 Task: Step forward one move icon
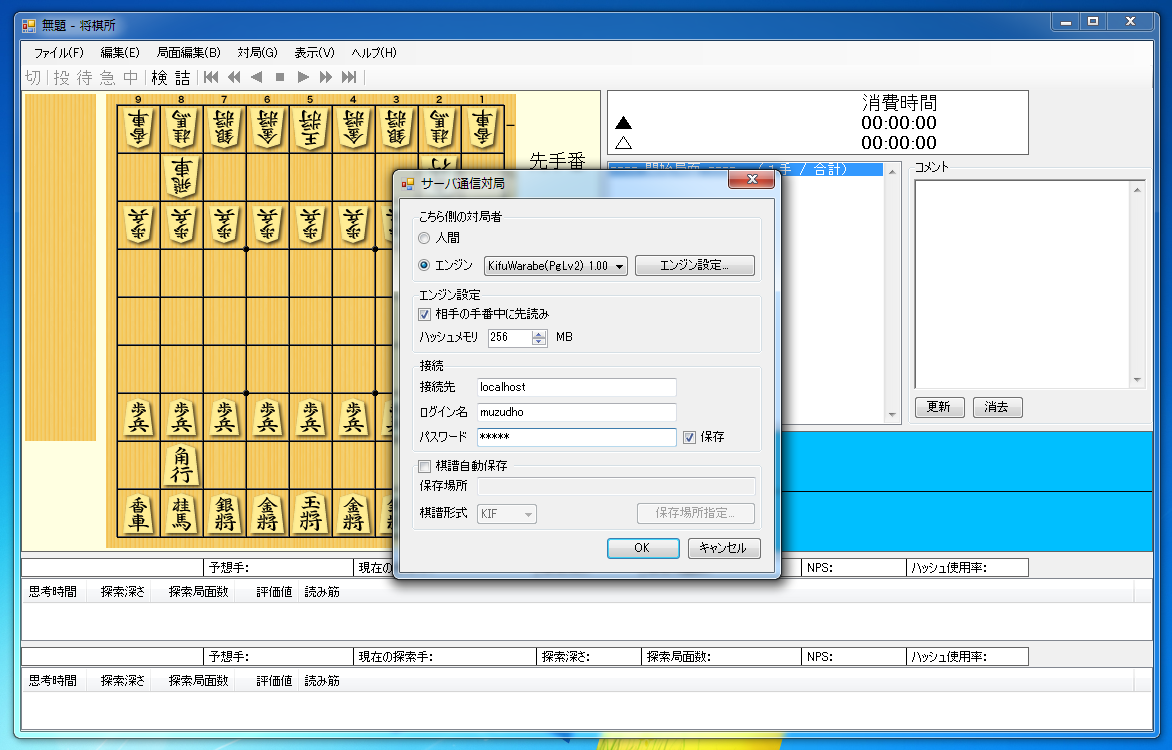click(x=303, y=77)
